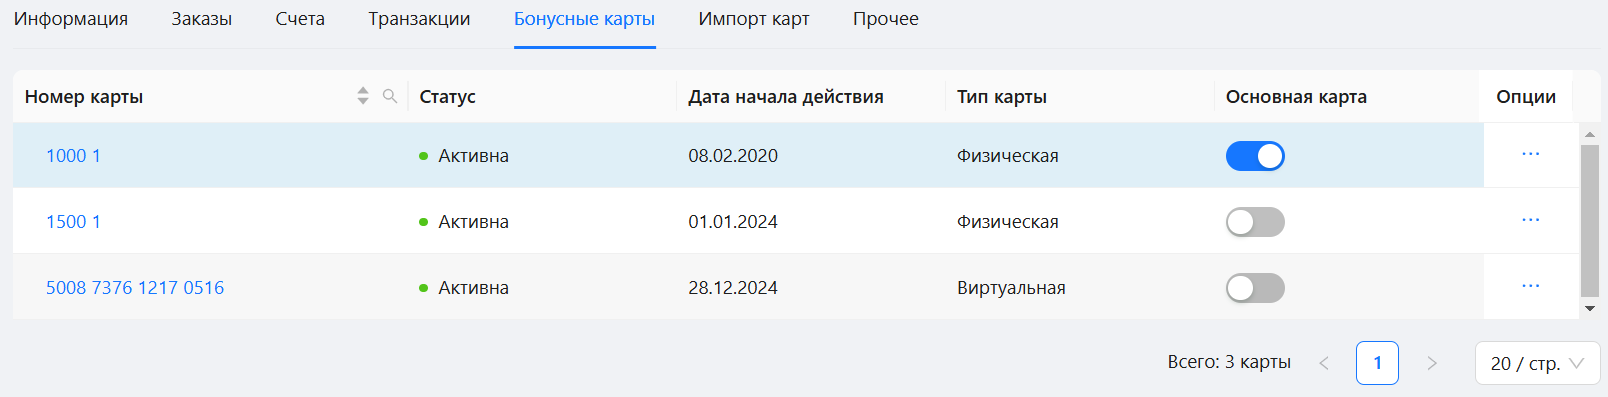Enable main card toggle for virtual card
Screen dimensions: 1608x397
[1255, 288]
